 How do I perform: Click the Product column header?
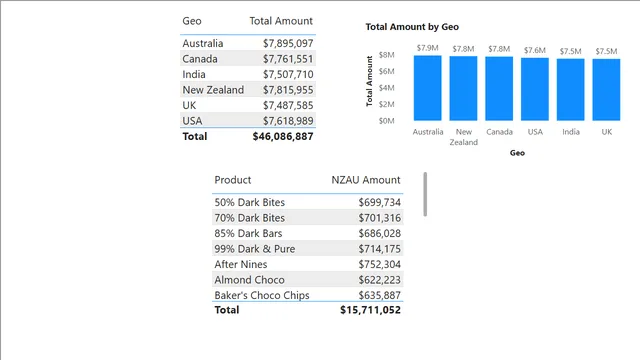point(233,180)
